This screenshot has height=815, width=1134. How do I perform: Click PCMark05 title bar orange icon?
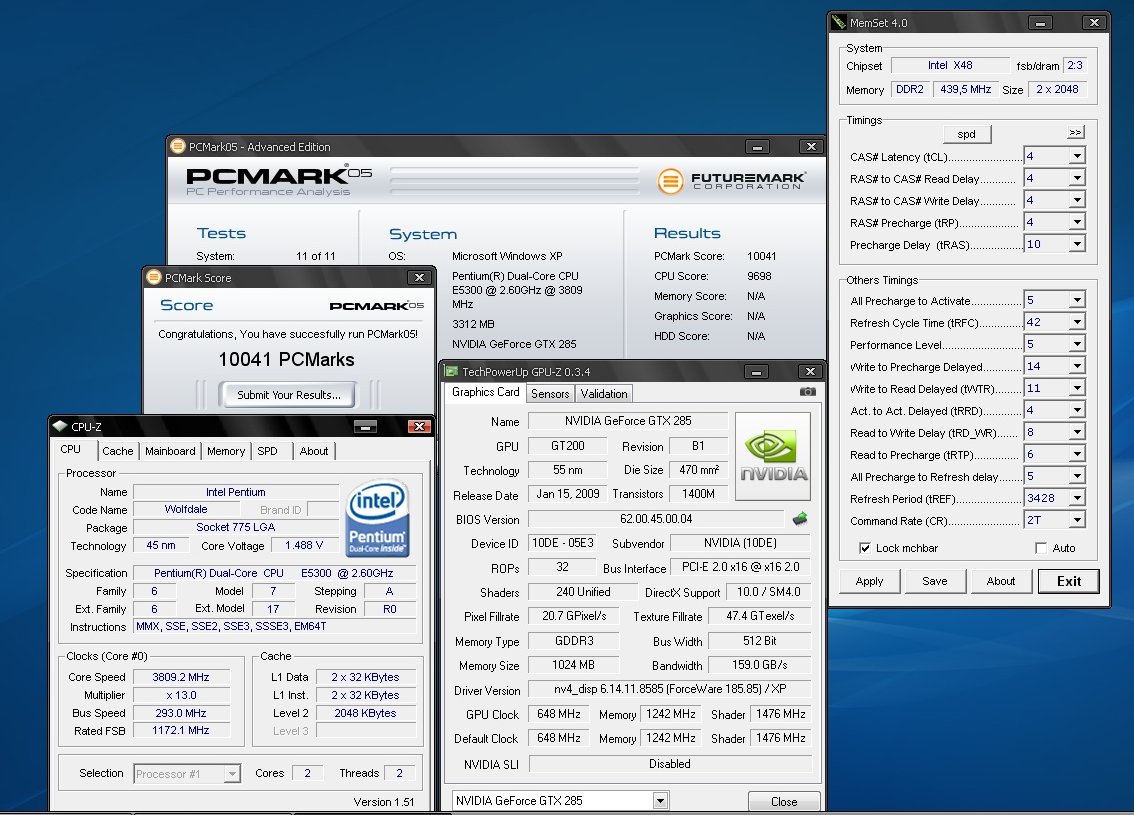(x=177, y=146)
